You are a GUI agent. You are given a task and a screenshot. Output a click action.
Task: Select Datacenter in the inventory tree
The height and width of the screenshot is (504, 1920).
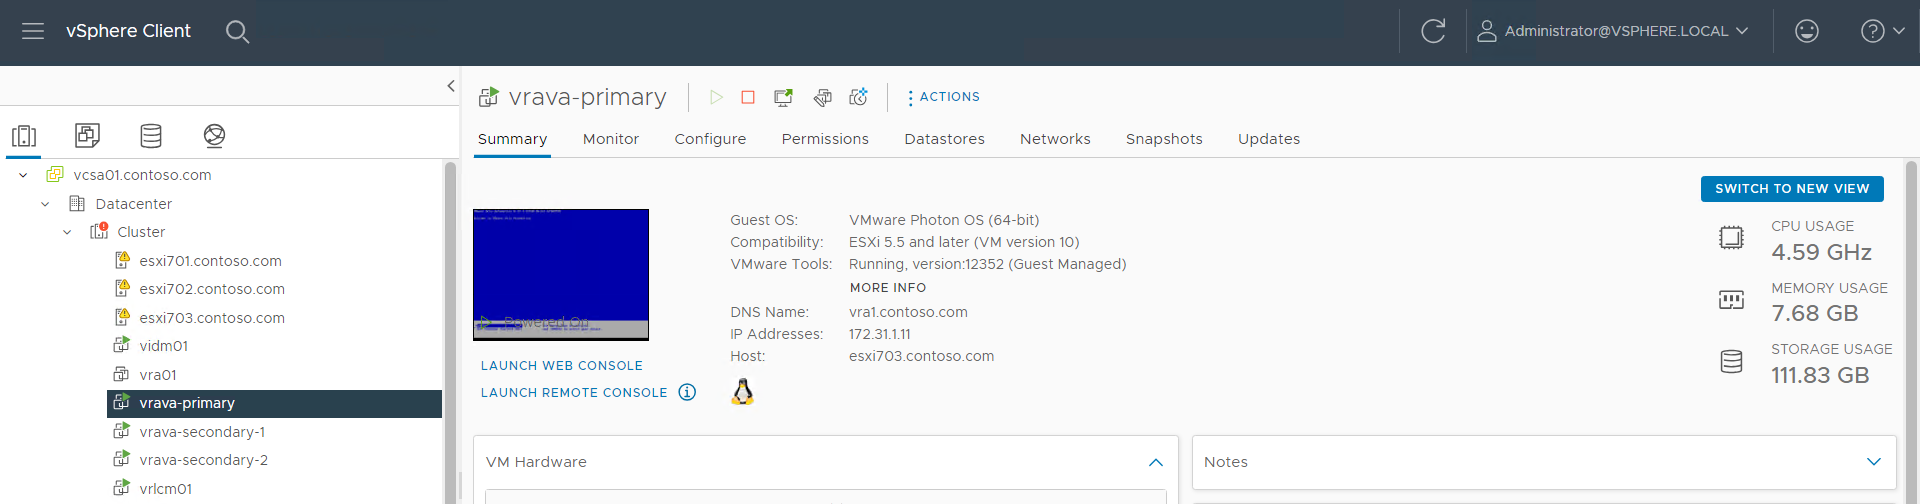coord(134,204)
